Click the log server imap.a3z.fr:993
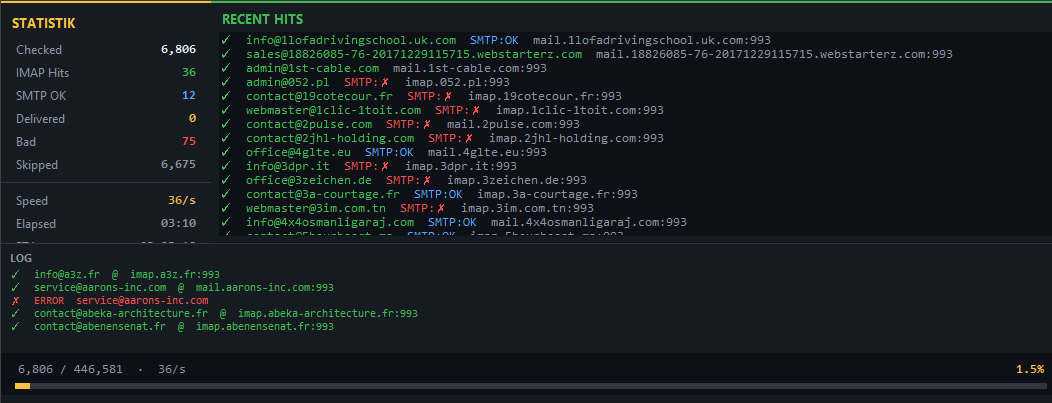The height and width of the screenshot is (403, 1052). pyautogui.click(x=175, y=274)
